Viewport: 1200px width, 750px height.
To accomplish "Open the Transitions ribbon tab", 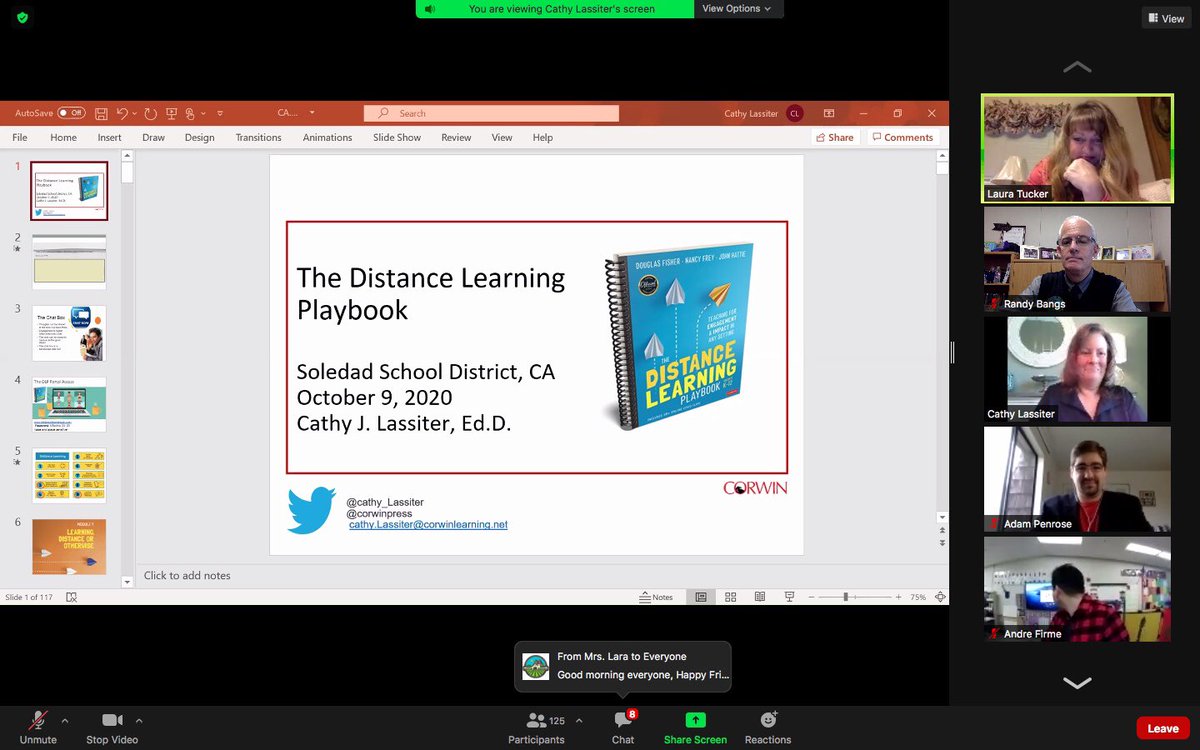I will tap(258, 137).
